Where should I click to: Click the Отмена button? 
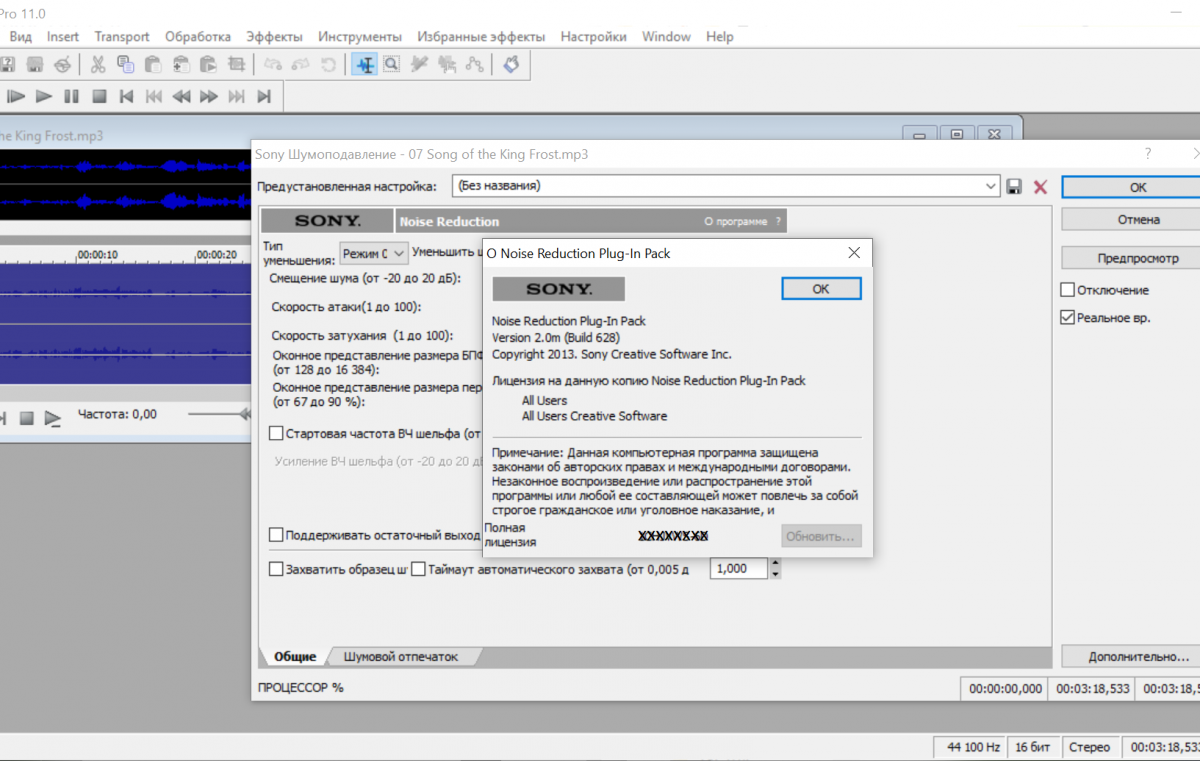pos(1138,219)
